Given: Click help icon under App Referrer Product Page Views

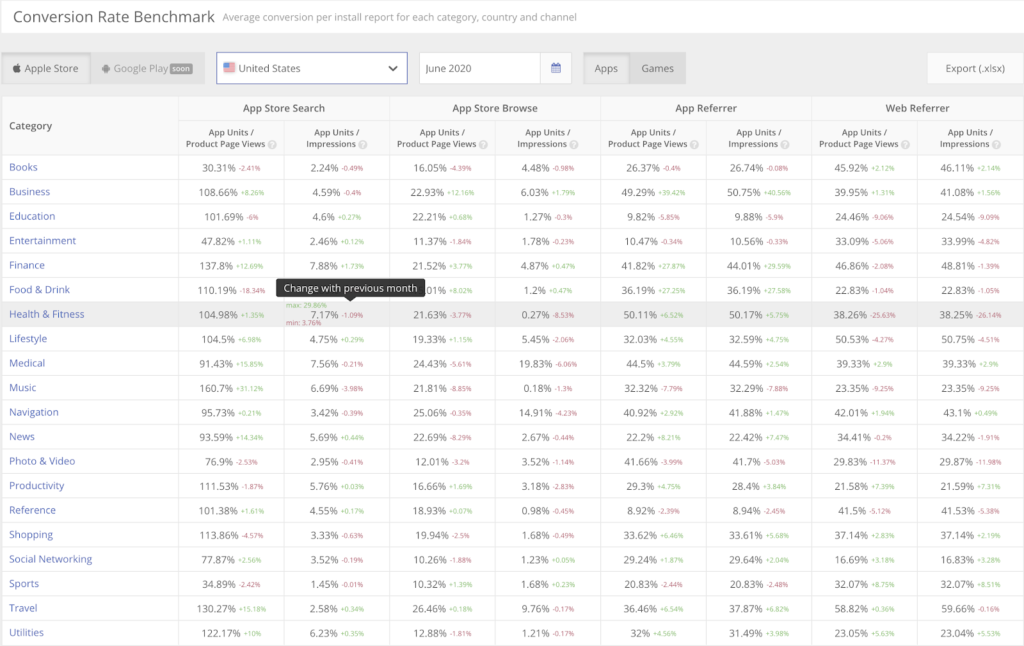Looking at the screenshot, I should click(x=694, y=144).
